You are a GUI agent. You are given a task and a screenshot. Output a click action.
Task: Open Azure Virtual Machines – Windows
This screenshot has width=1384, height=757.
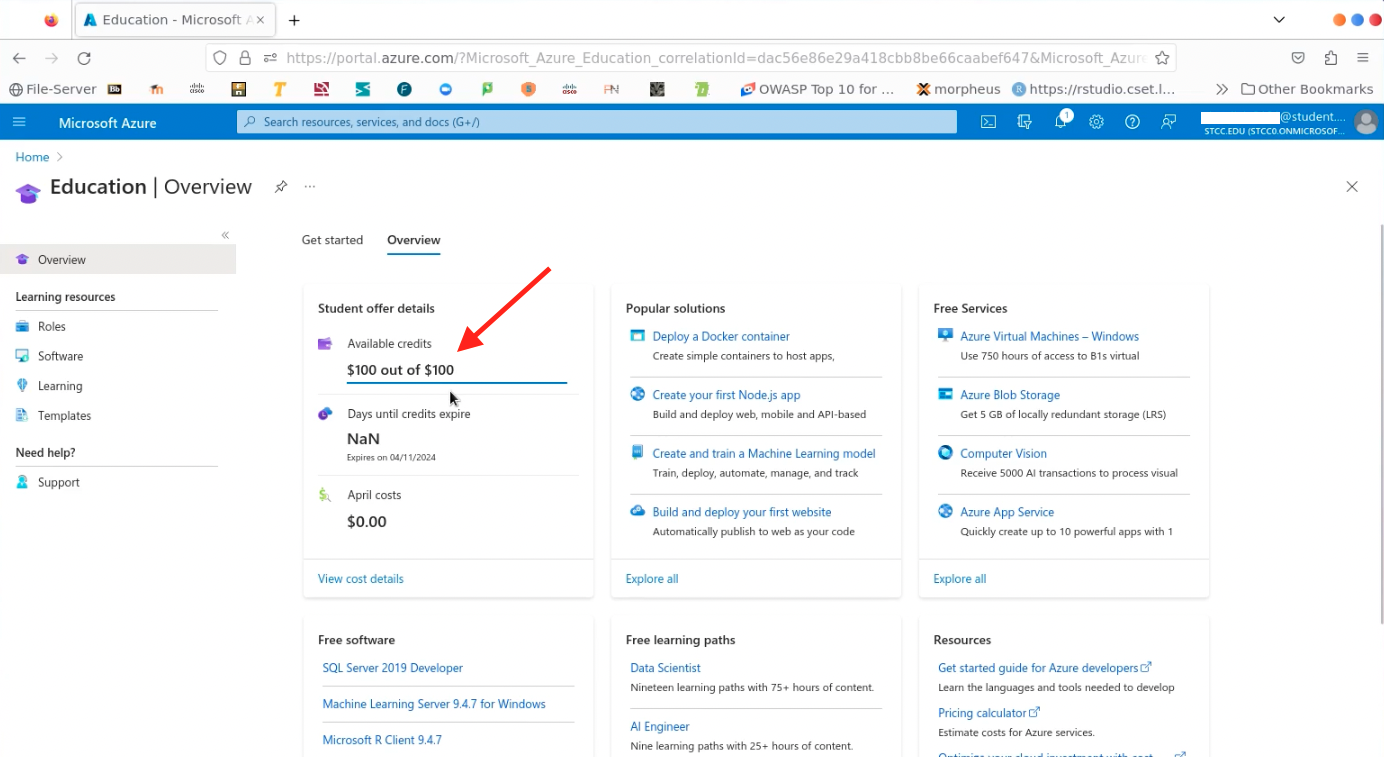(1049, 337)
